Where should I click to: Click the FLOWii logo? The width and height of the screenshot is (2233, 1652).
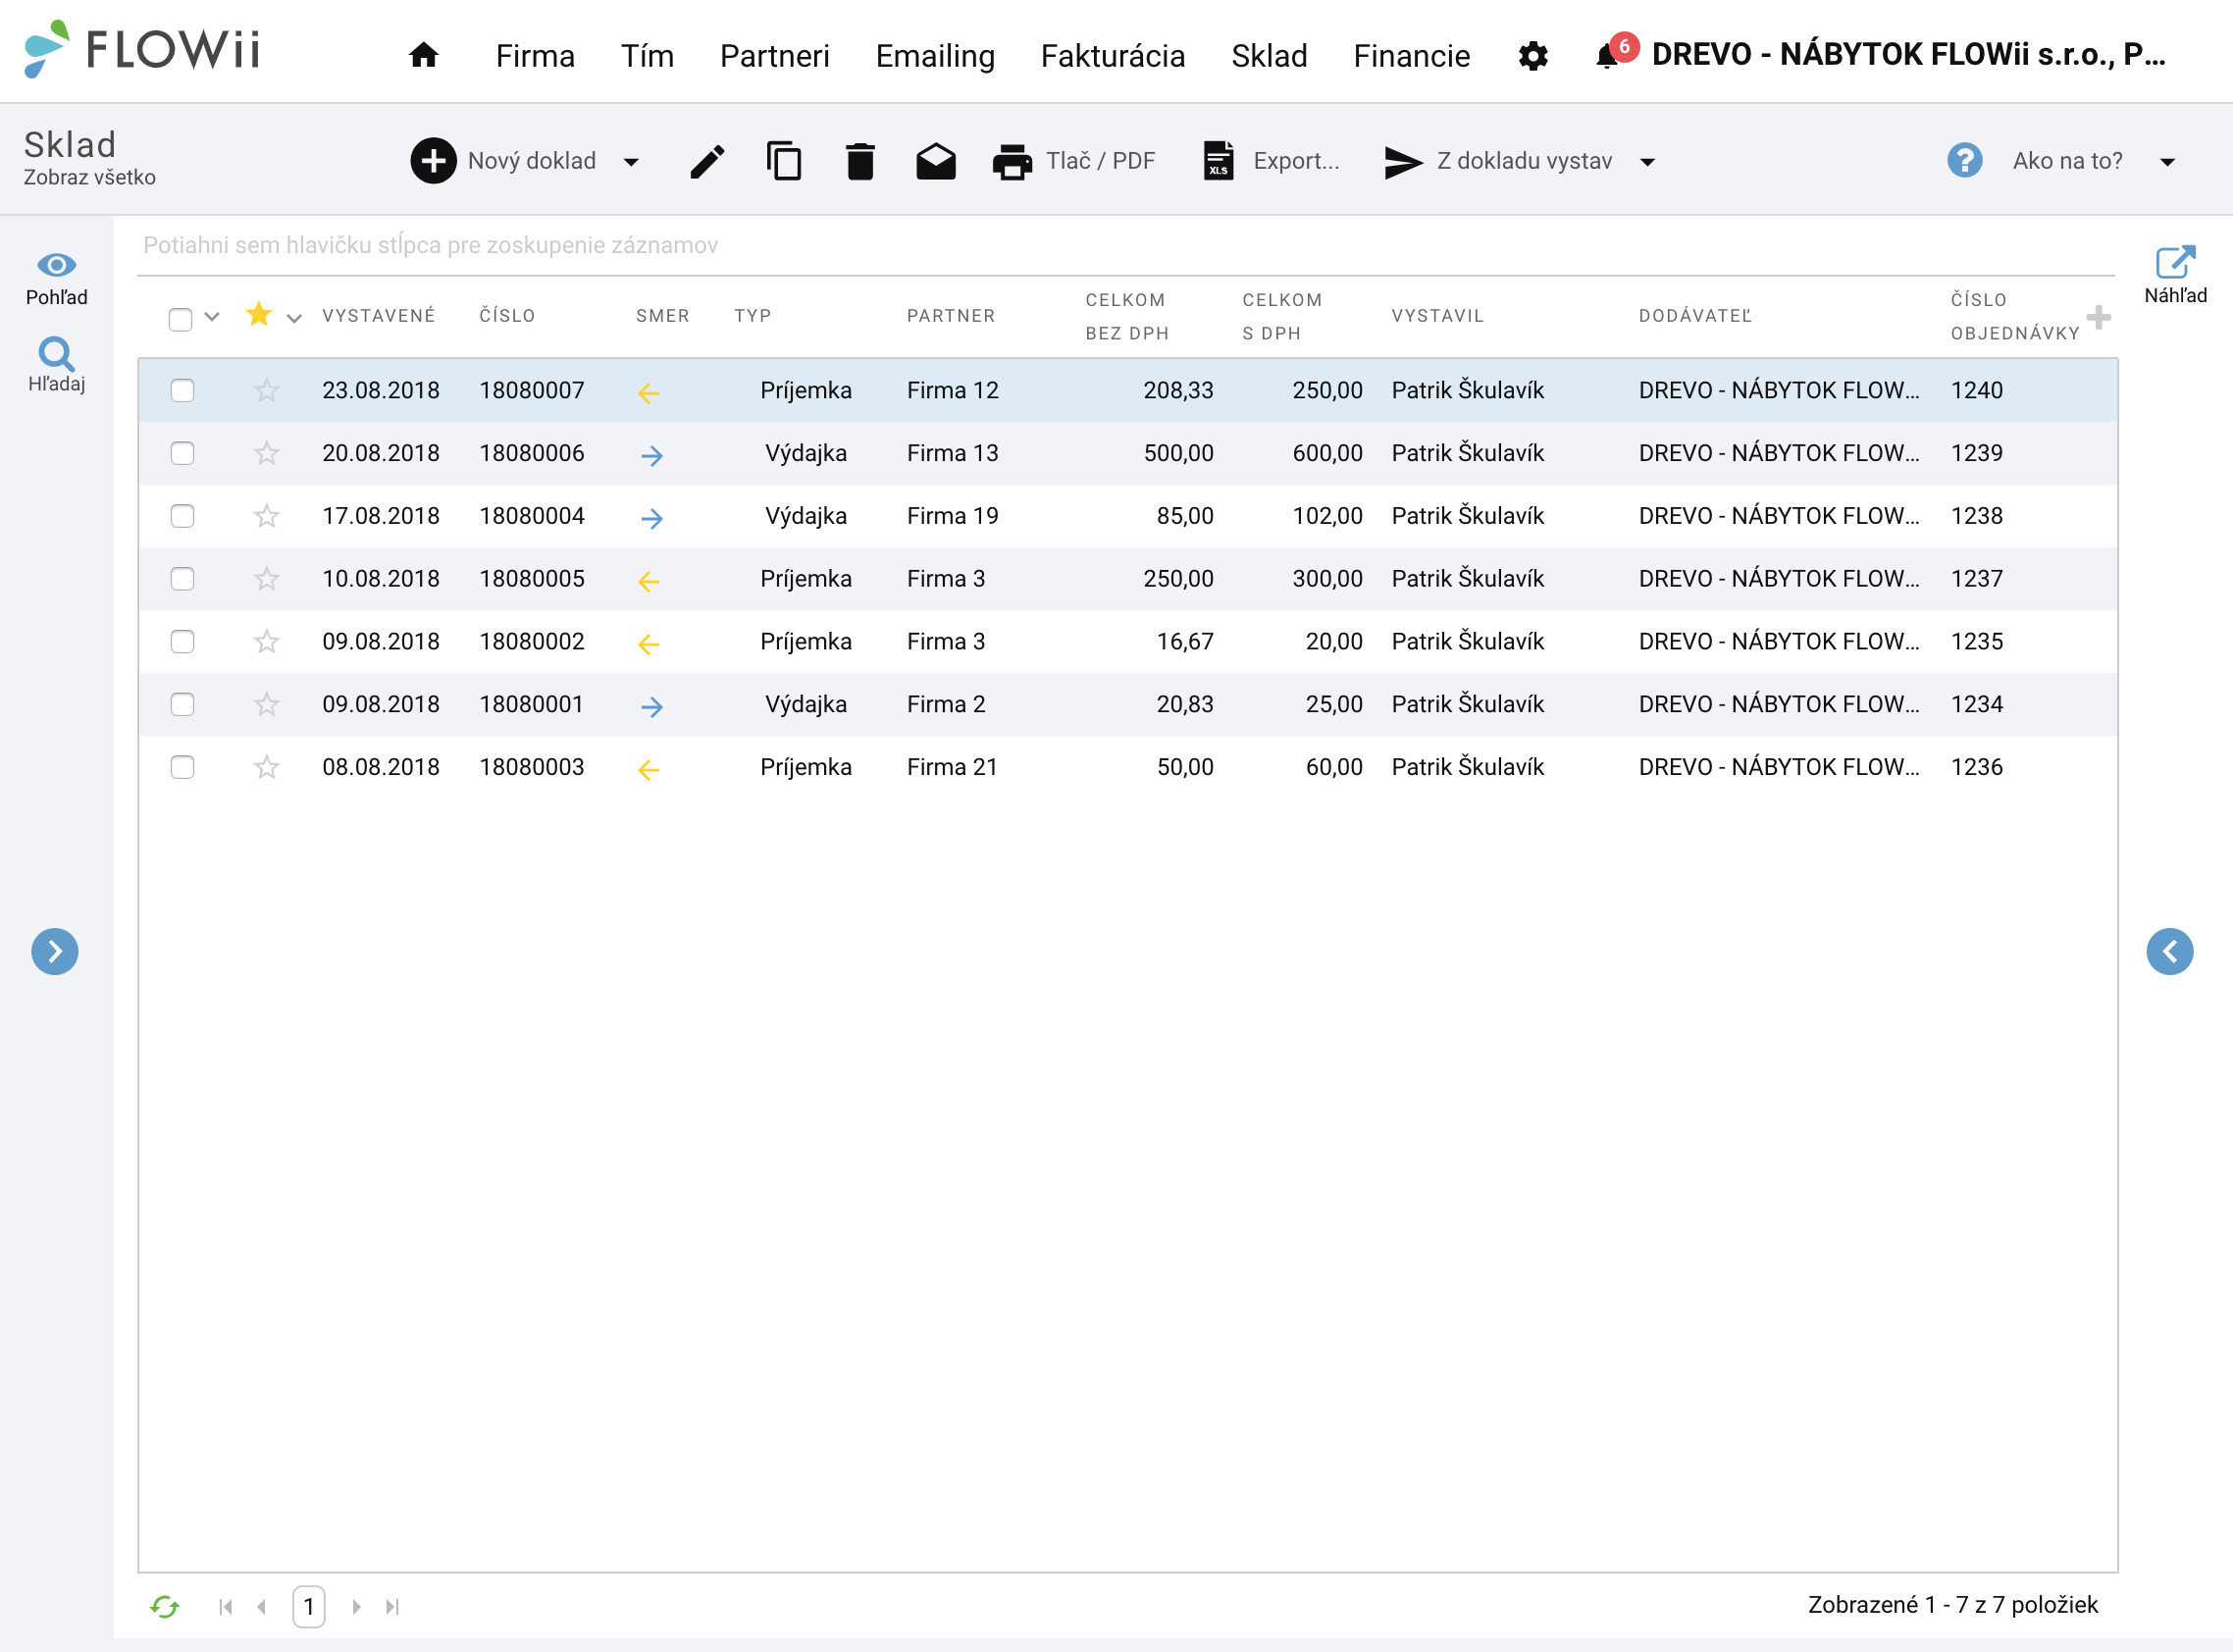(x=142, y=49)
